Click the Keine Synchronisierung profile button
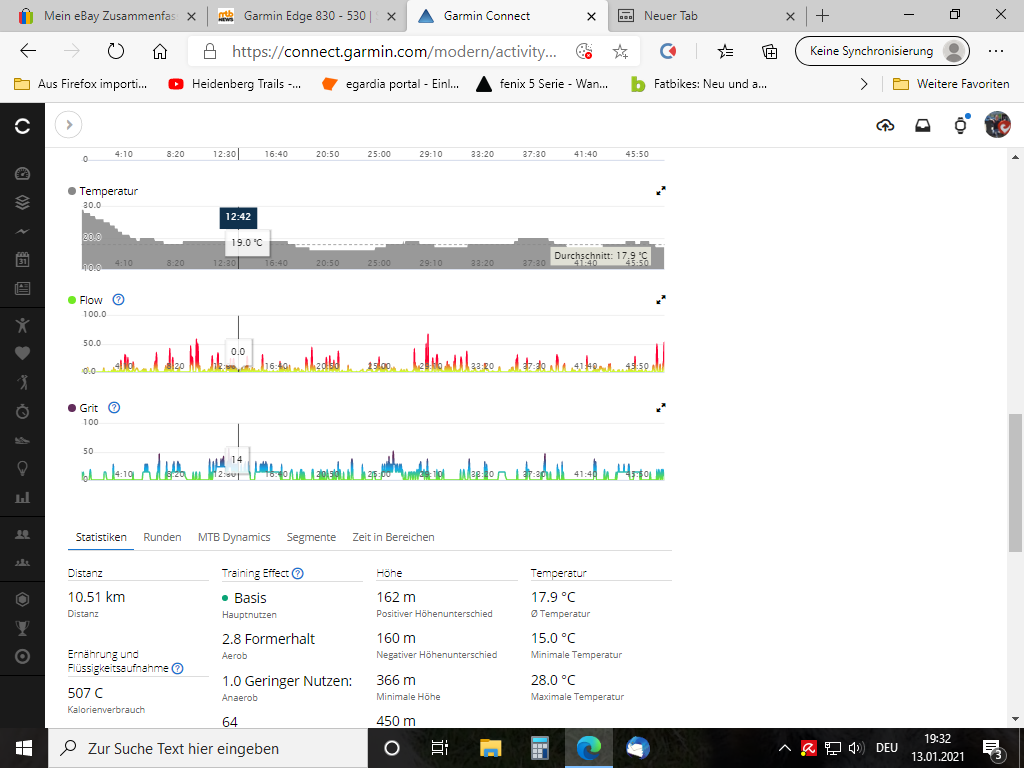The image size is (1024, 768). tap(882, 51)
